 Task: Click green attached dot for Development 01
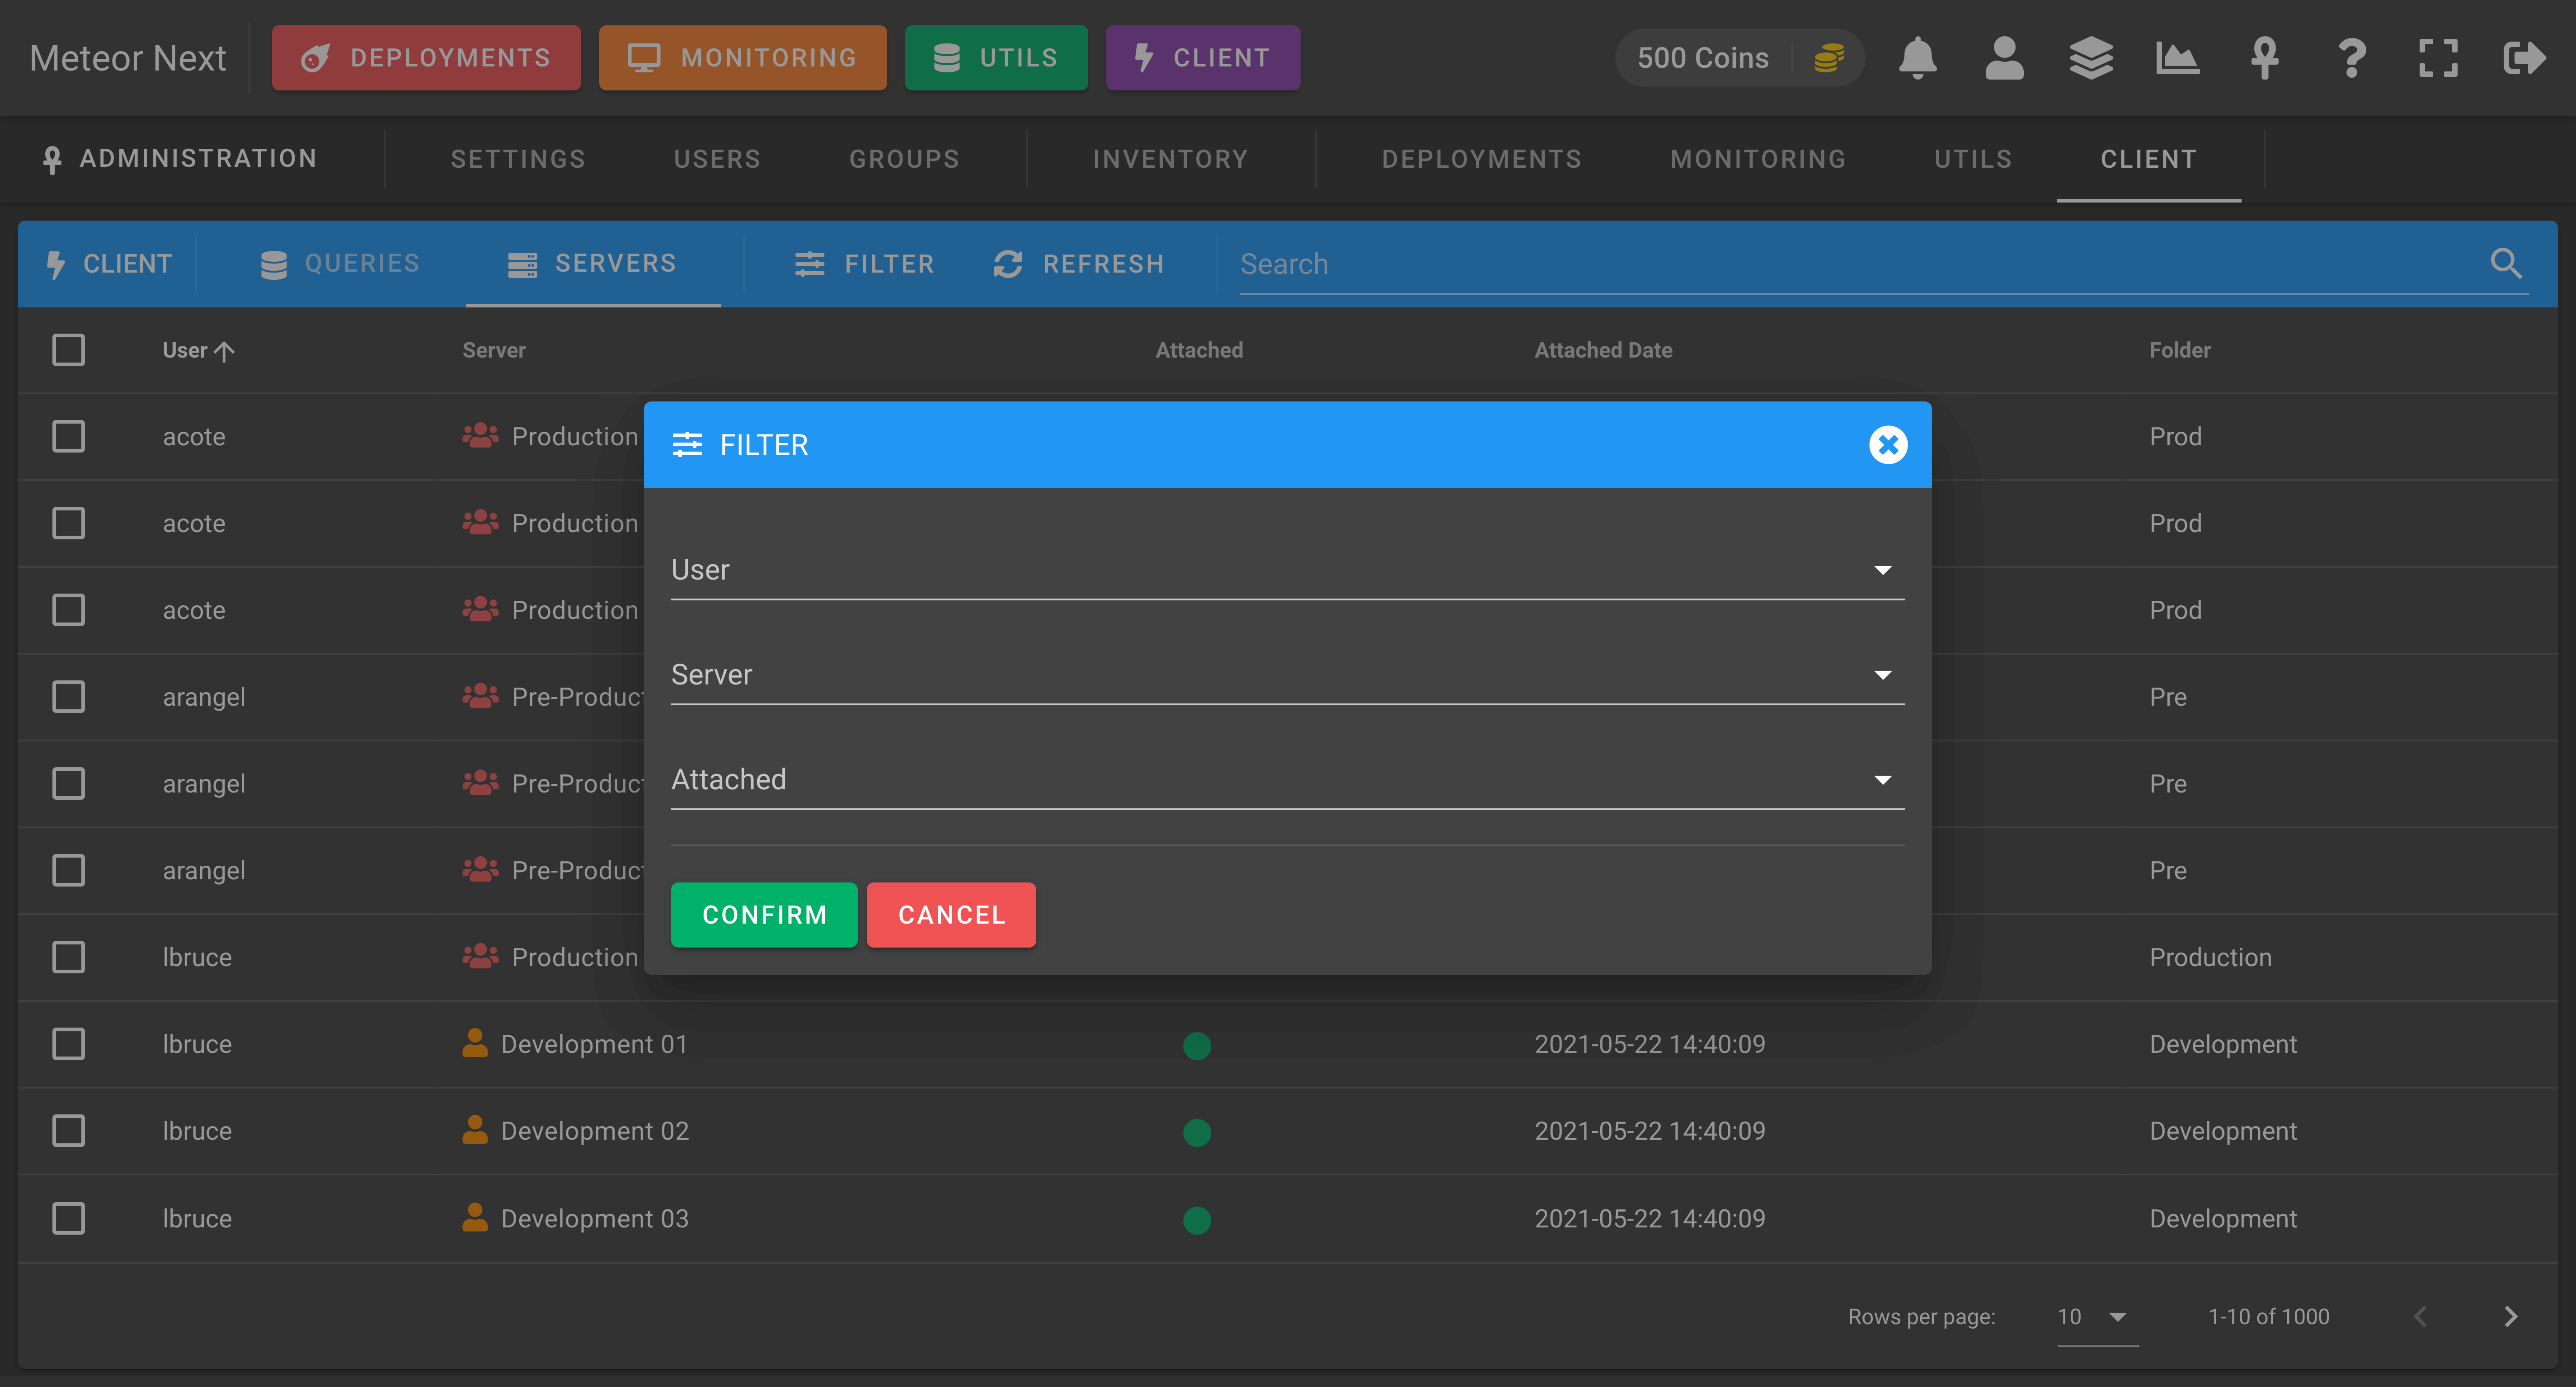pos(1197,1045)
